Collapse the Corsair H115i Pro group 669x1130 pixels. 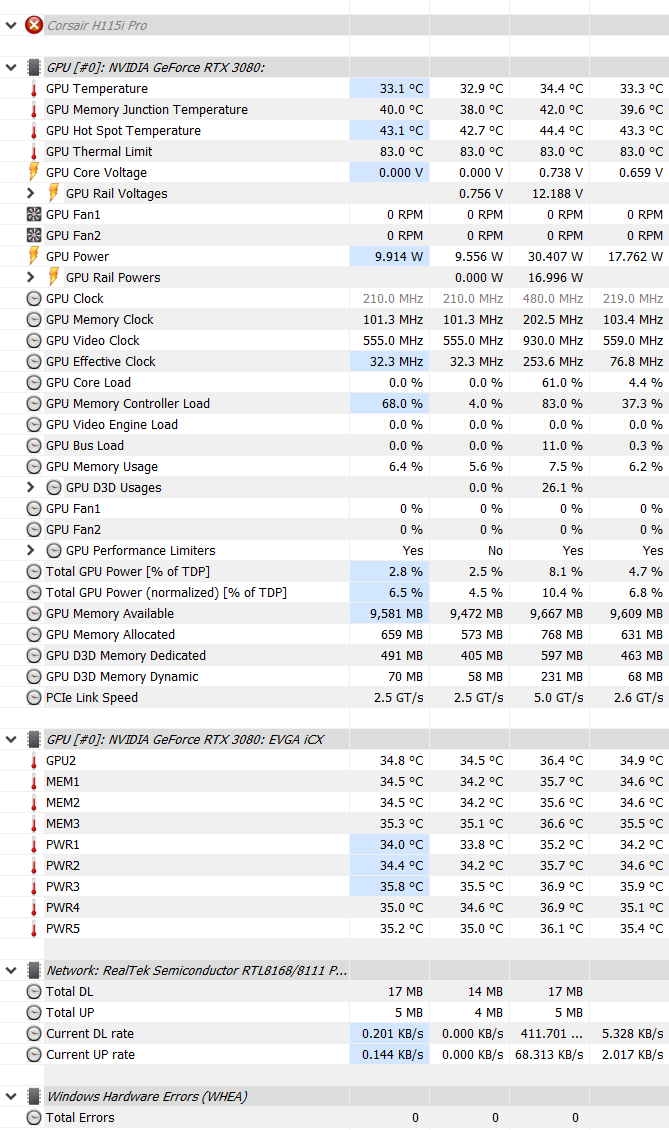tap(11, 25)
